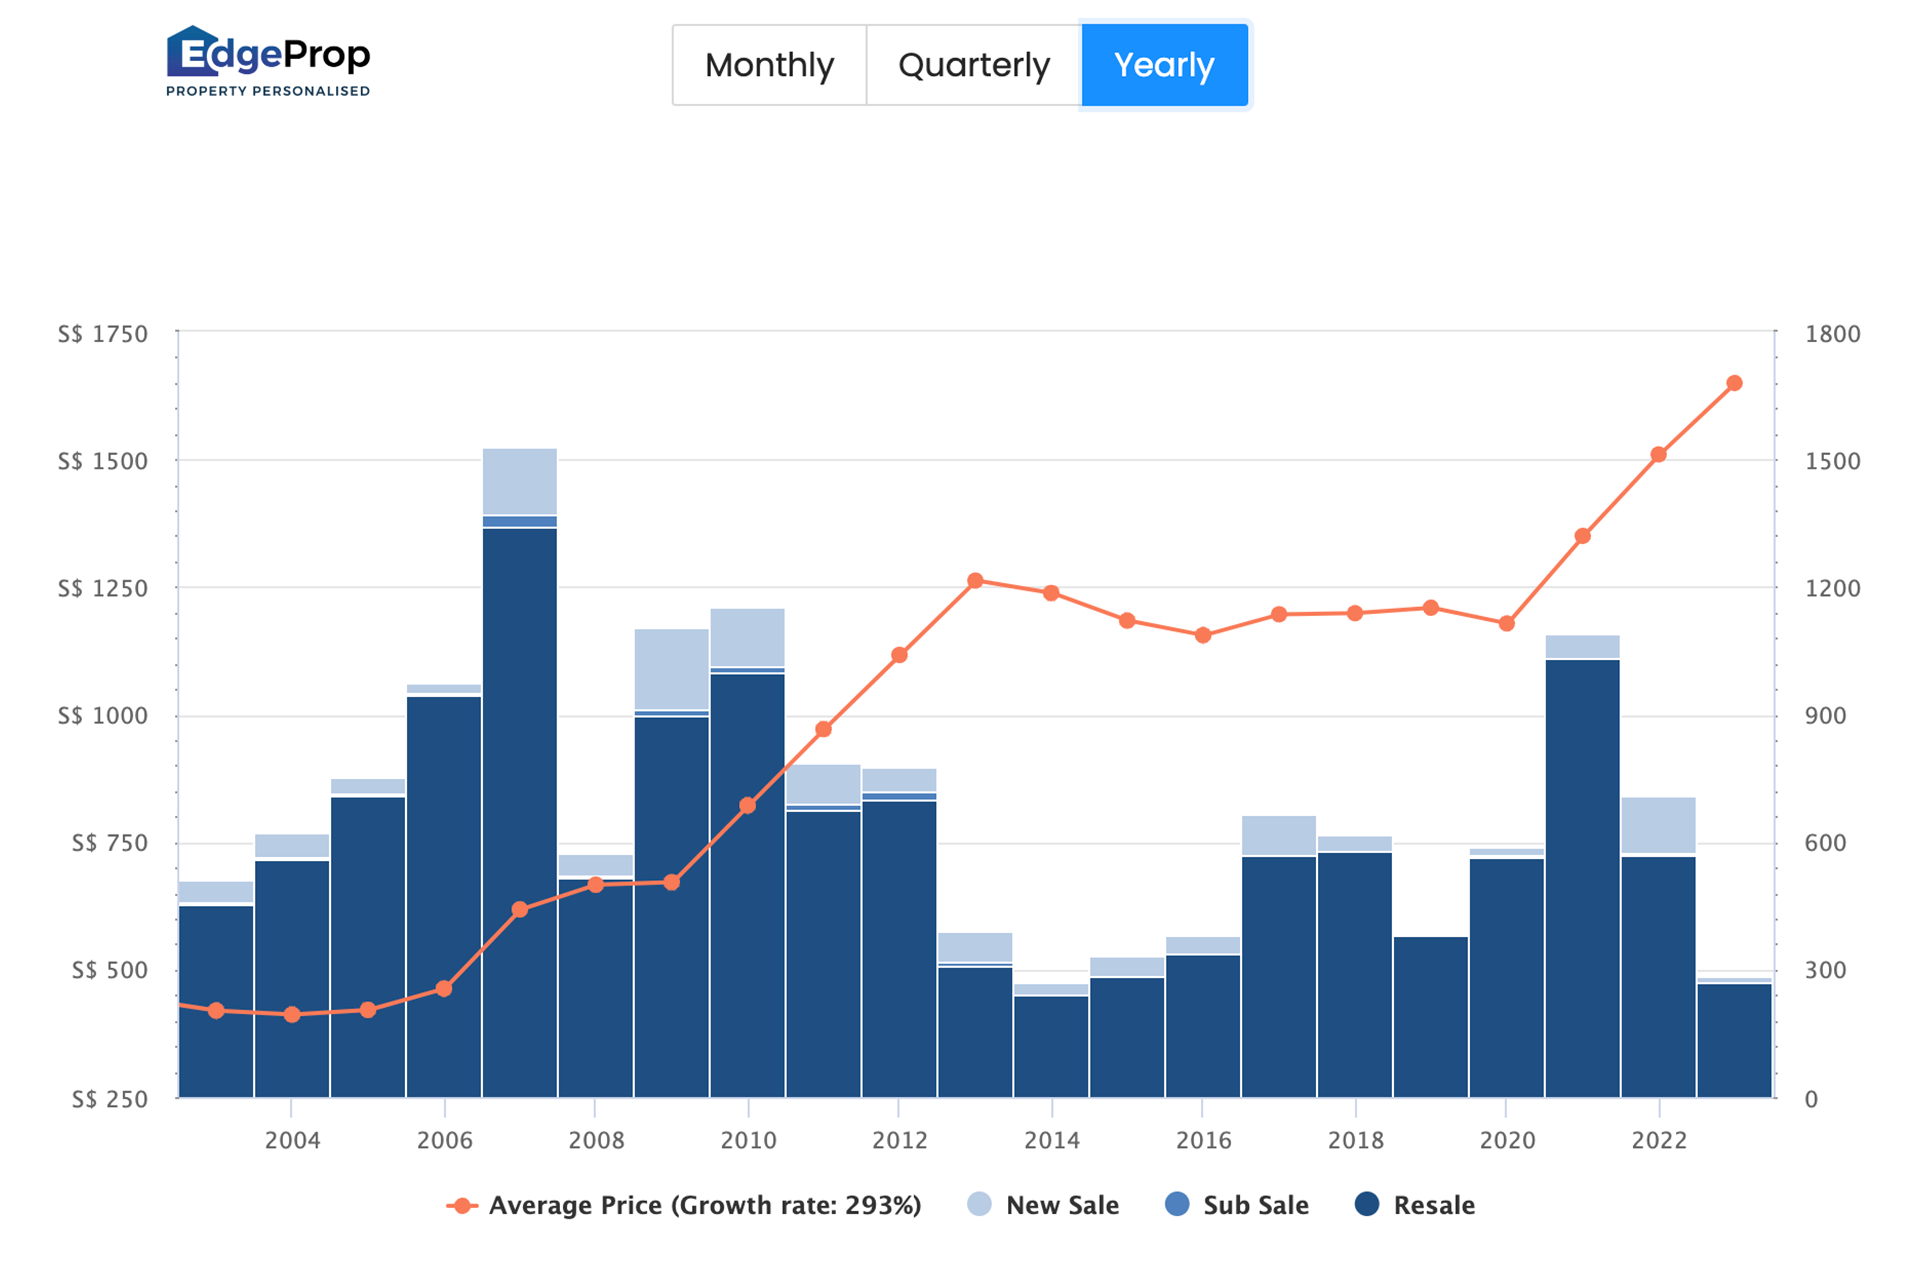This screenshot has height=1280, width=1920.
Task: Select the 2016 average price data point
Action: [x=1203, y=635]
